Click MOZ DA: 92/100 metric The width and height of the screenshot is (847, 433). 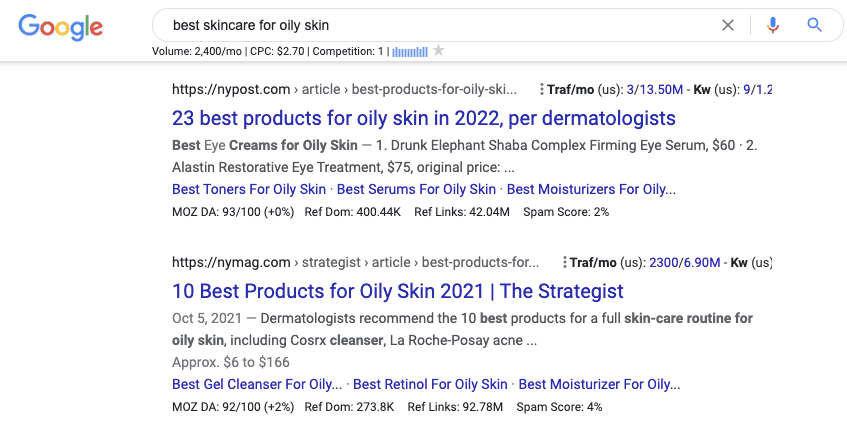point(233,407)
